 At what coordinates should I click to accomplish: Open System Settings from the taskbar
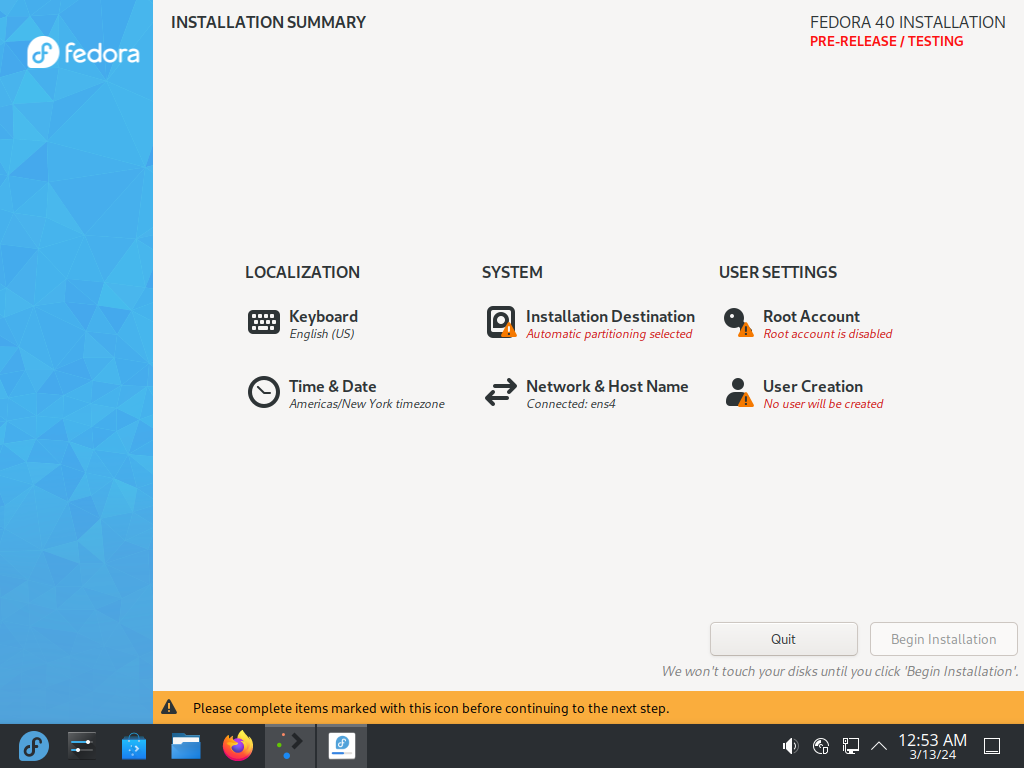tap(82, 746)
